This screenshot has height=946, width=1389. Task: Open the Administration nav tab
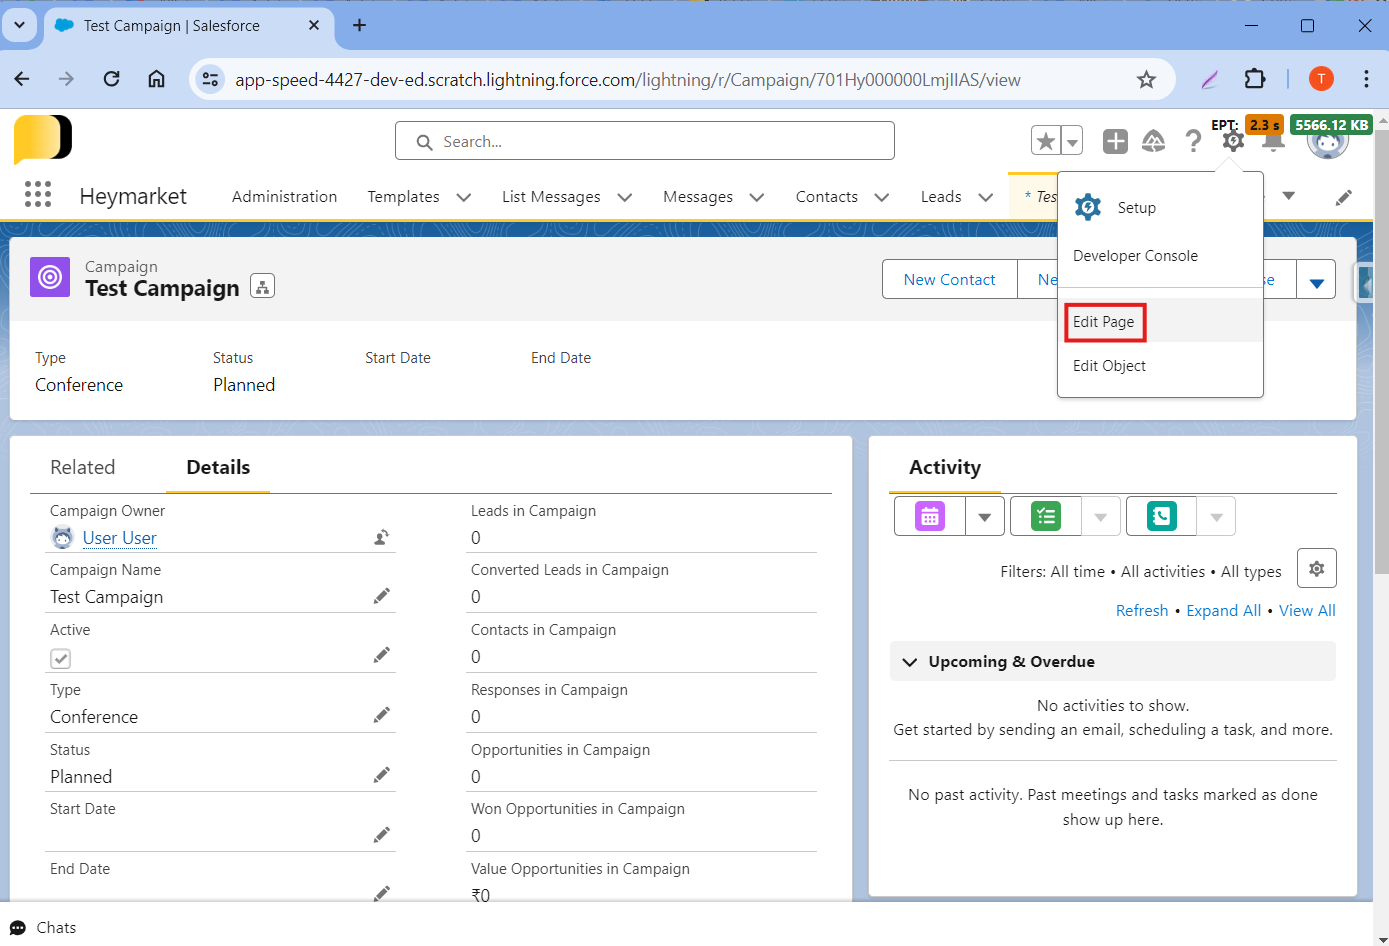284,196
